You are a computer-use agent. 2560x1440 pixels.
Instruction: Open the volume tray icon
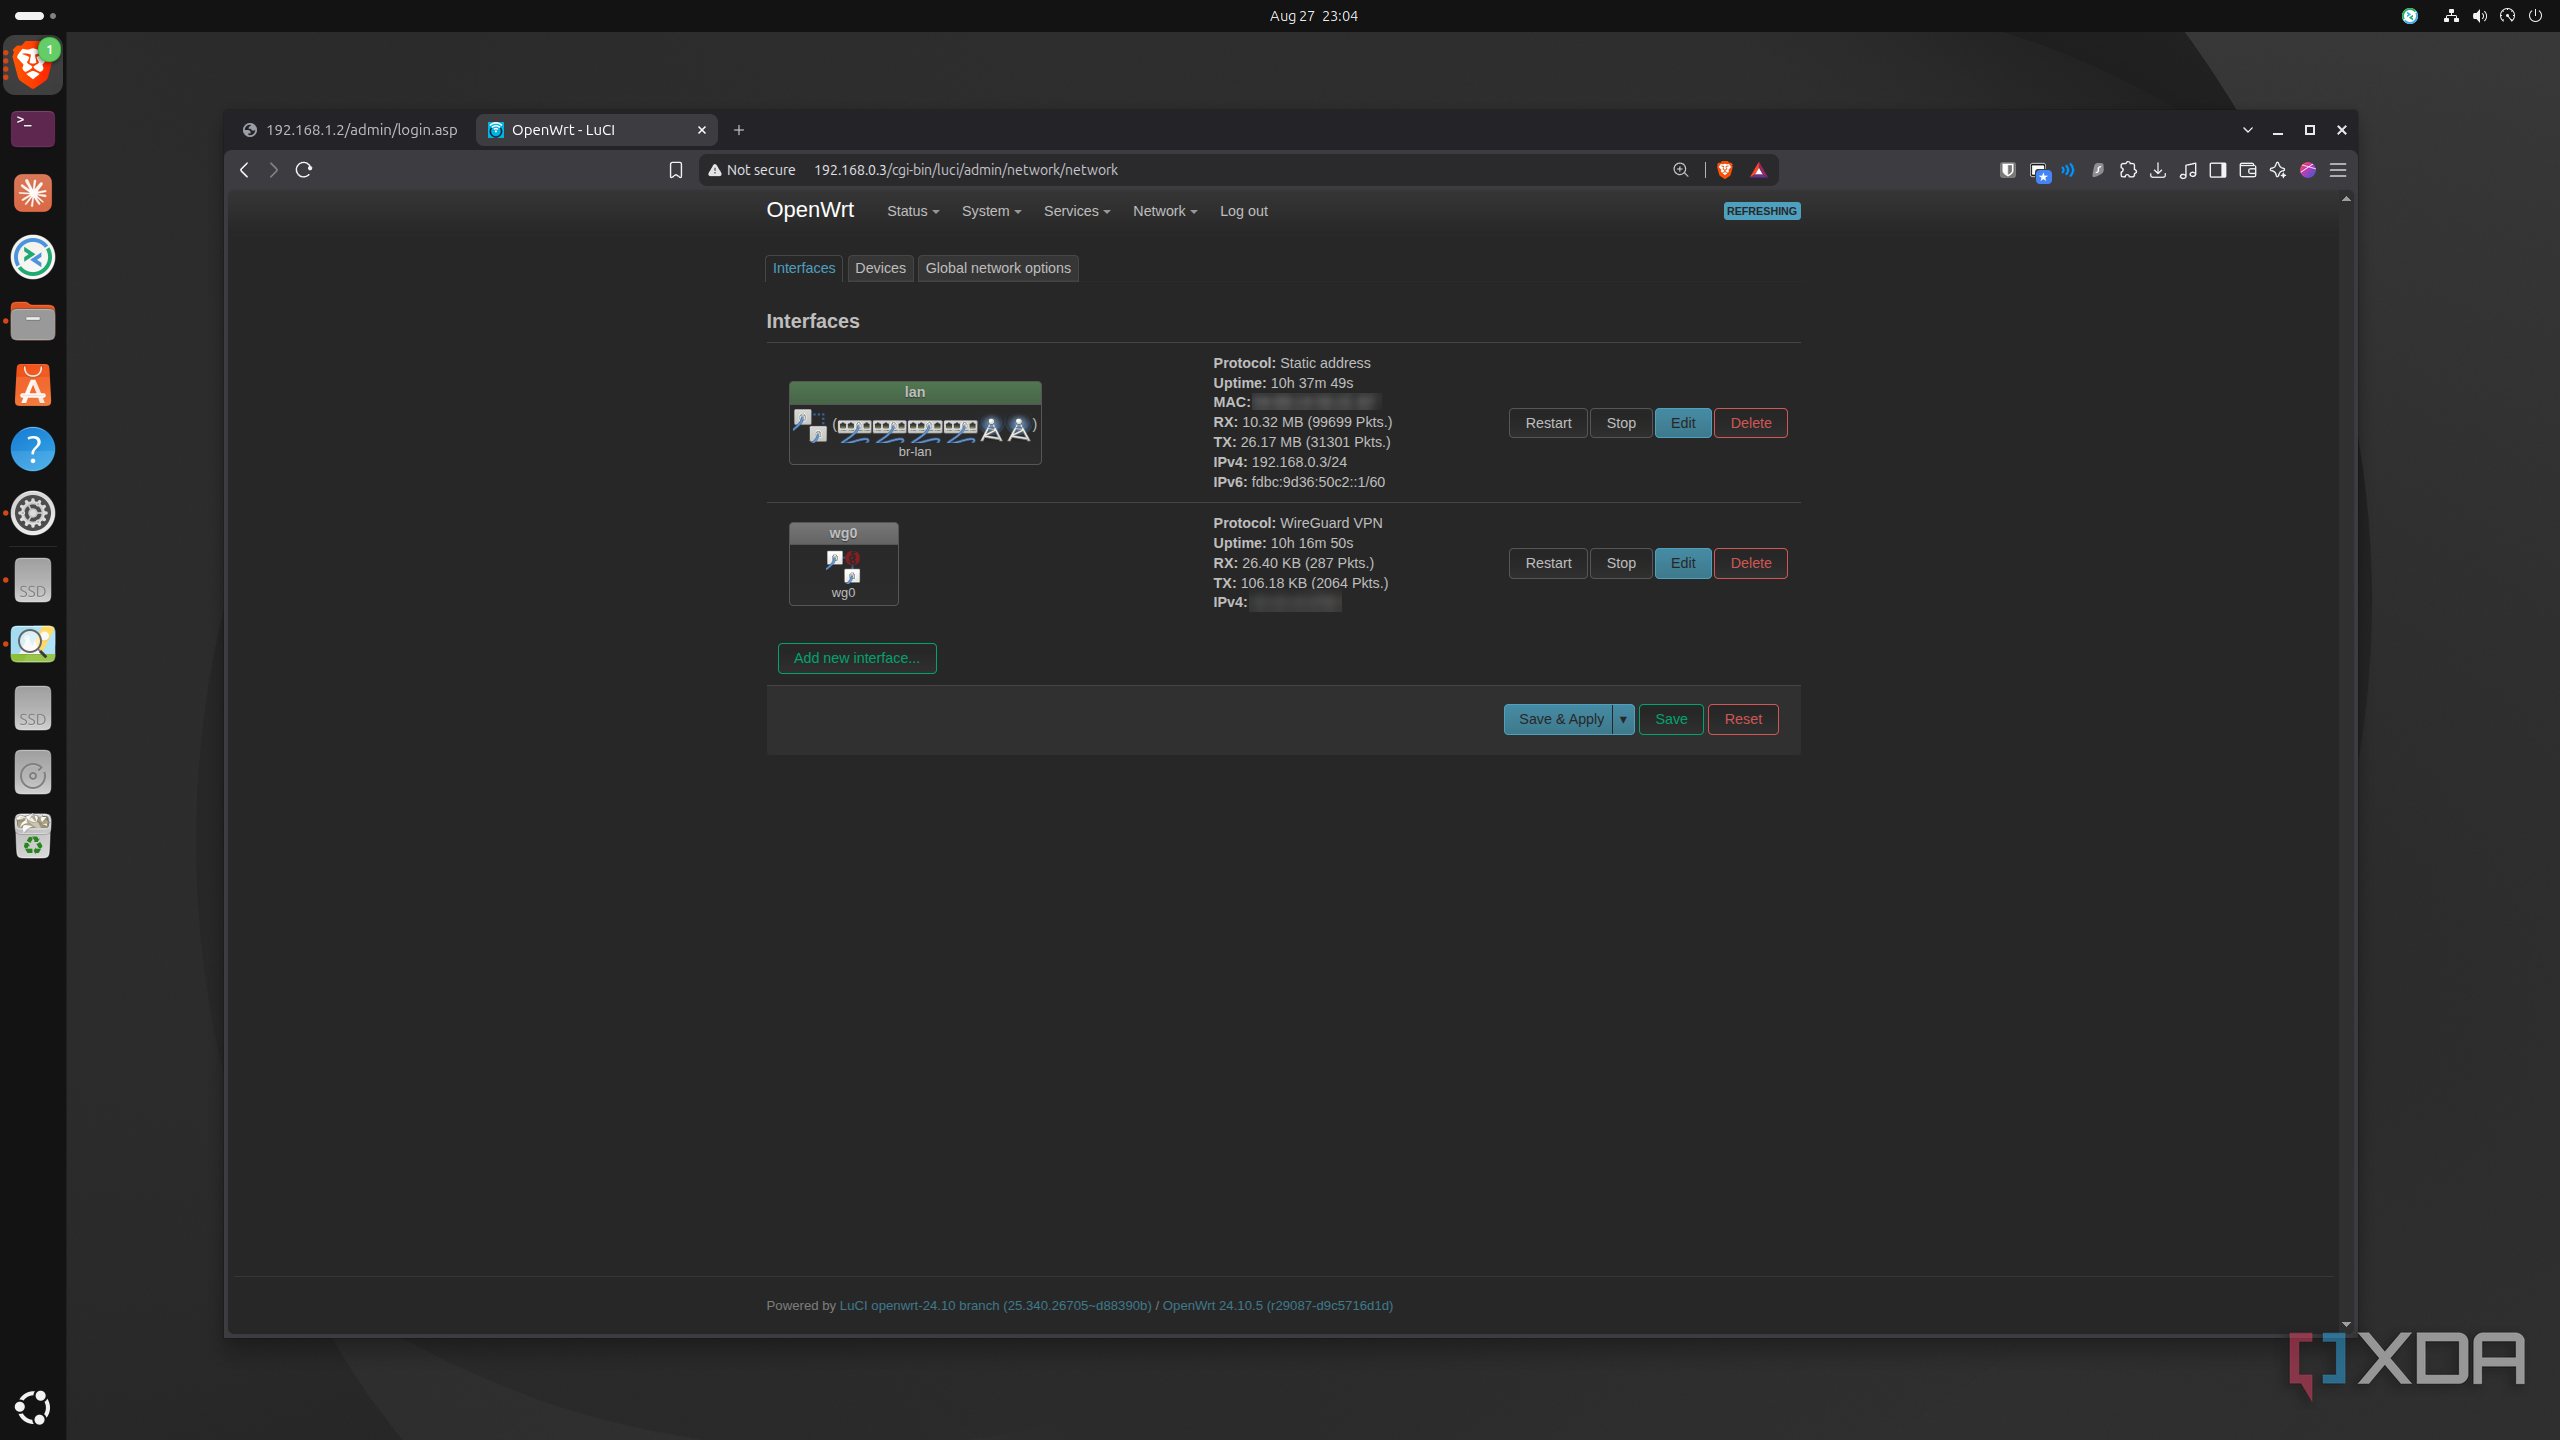(x=2479, y=16)
